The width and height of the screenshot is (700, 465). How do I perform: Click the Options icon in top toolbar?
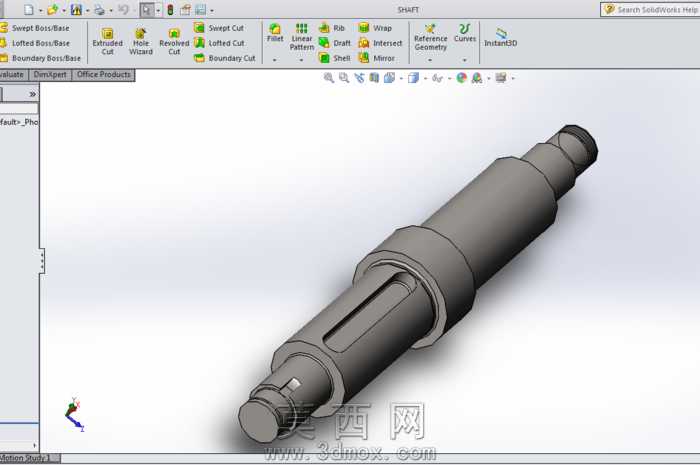click(x=200, y=9)
